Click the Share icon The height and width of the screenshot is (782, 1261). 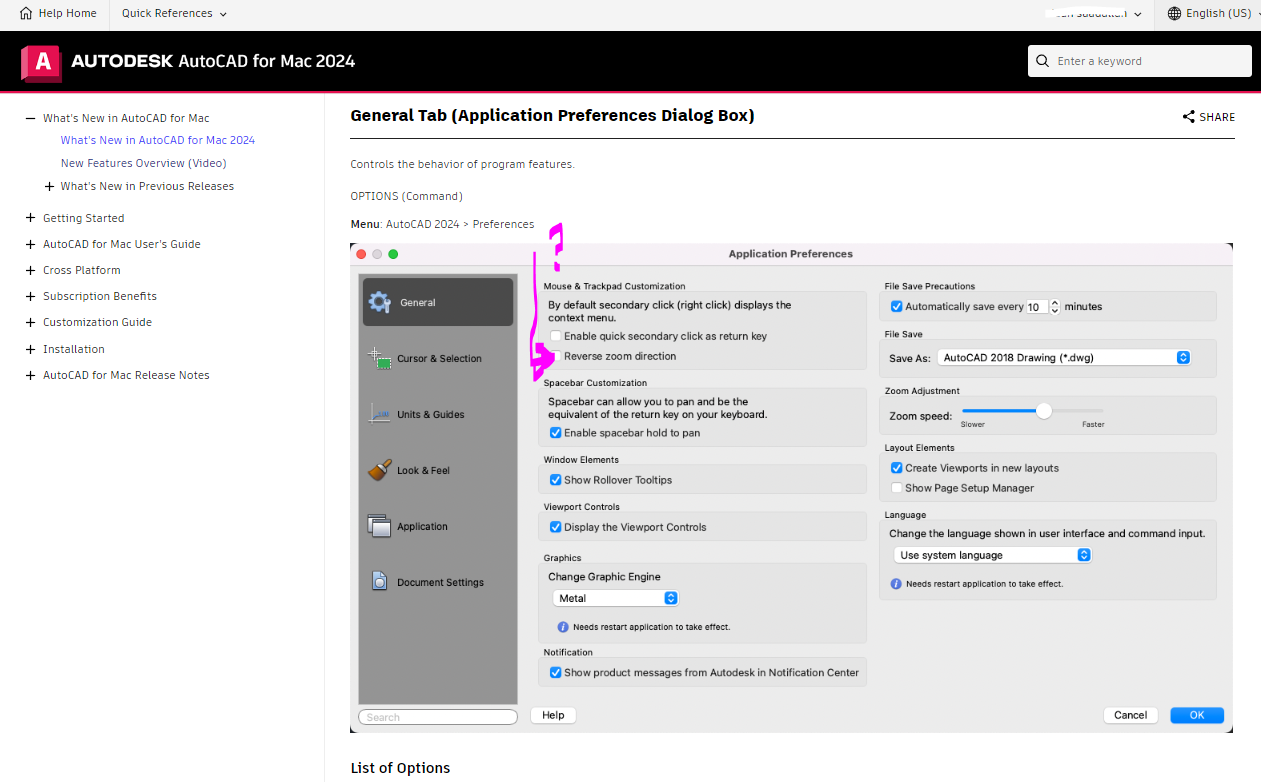[x=1188, y=117]
